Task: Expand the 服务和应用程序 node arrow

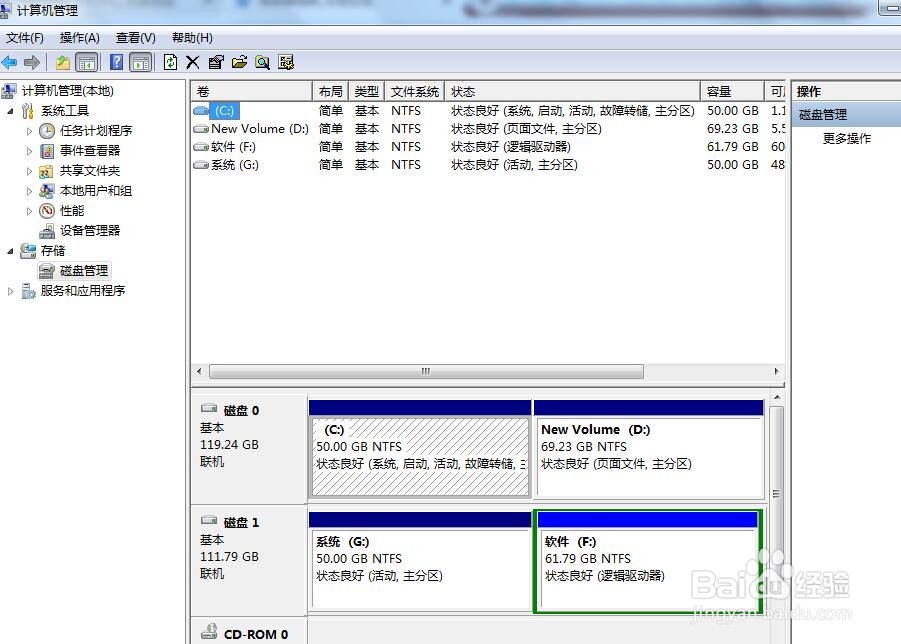Action: tap(10, 291)
